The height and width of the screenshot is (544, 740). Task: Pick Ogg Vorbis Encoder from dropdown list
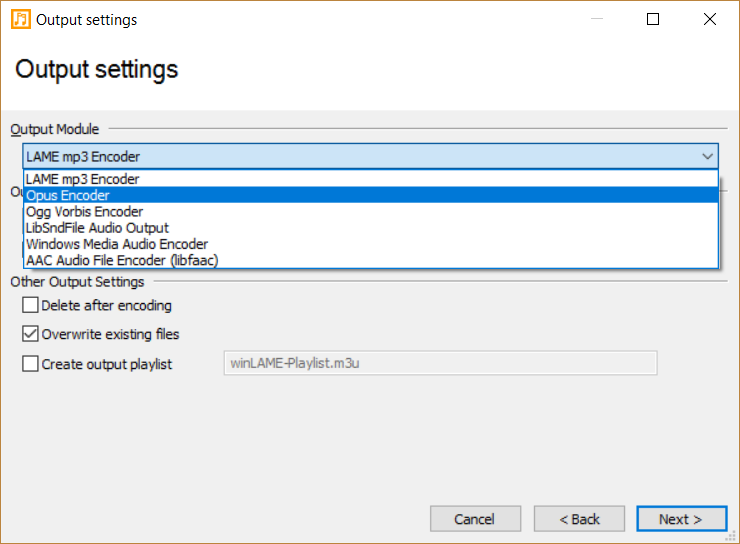[371, 211]
